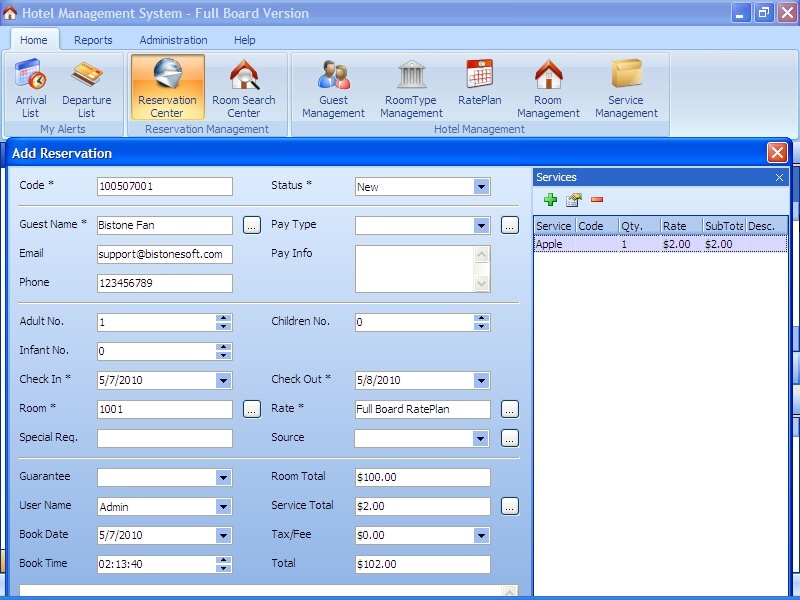800x600 pixels.
Task: Click into the Special Req. field
Action: [165, 438]
